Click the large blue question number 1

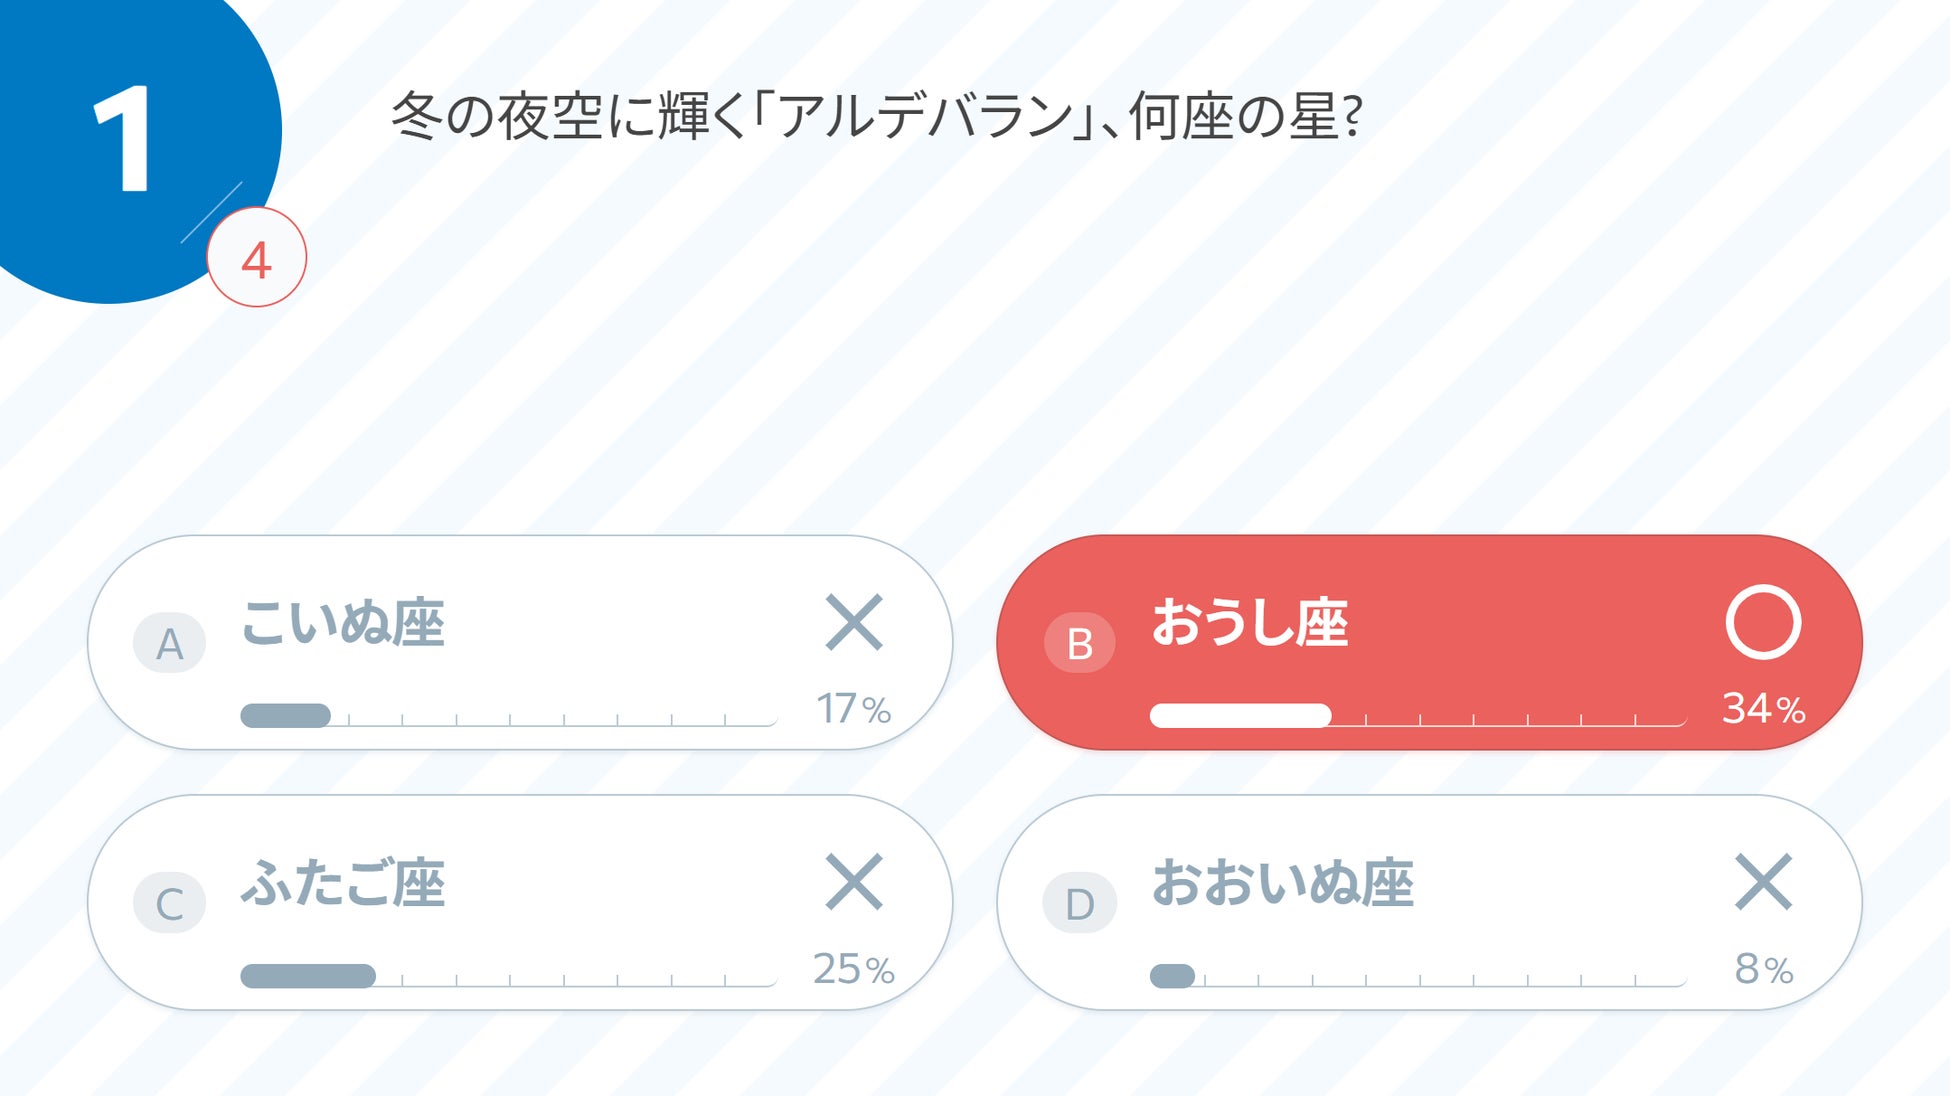(x=122, y=138)
